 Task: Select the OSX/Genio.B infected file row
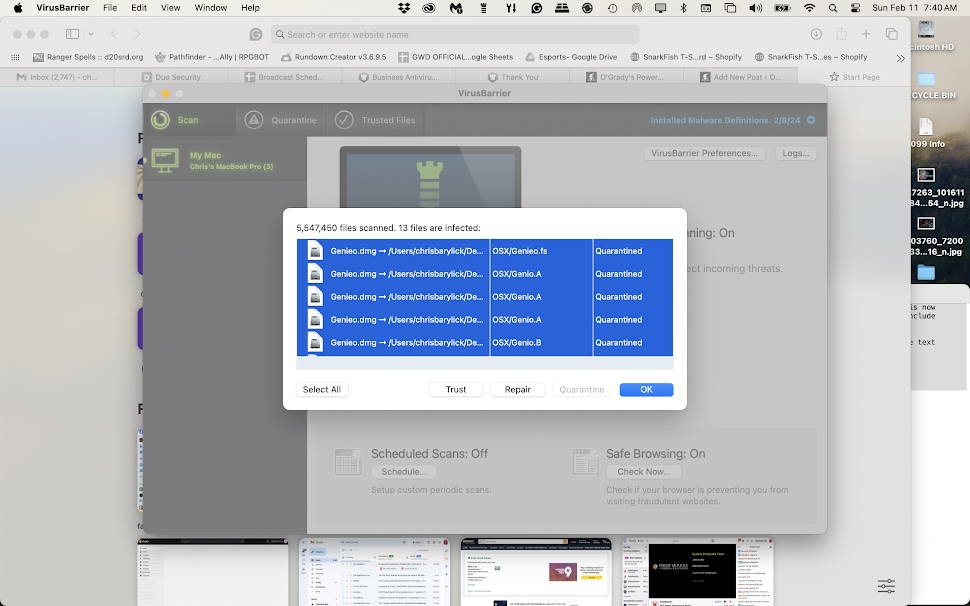(x=484, y=343)
